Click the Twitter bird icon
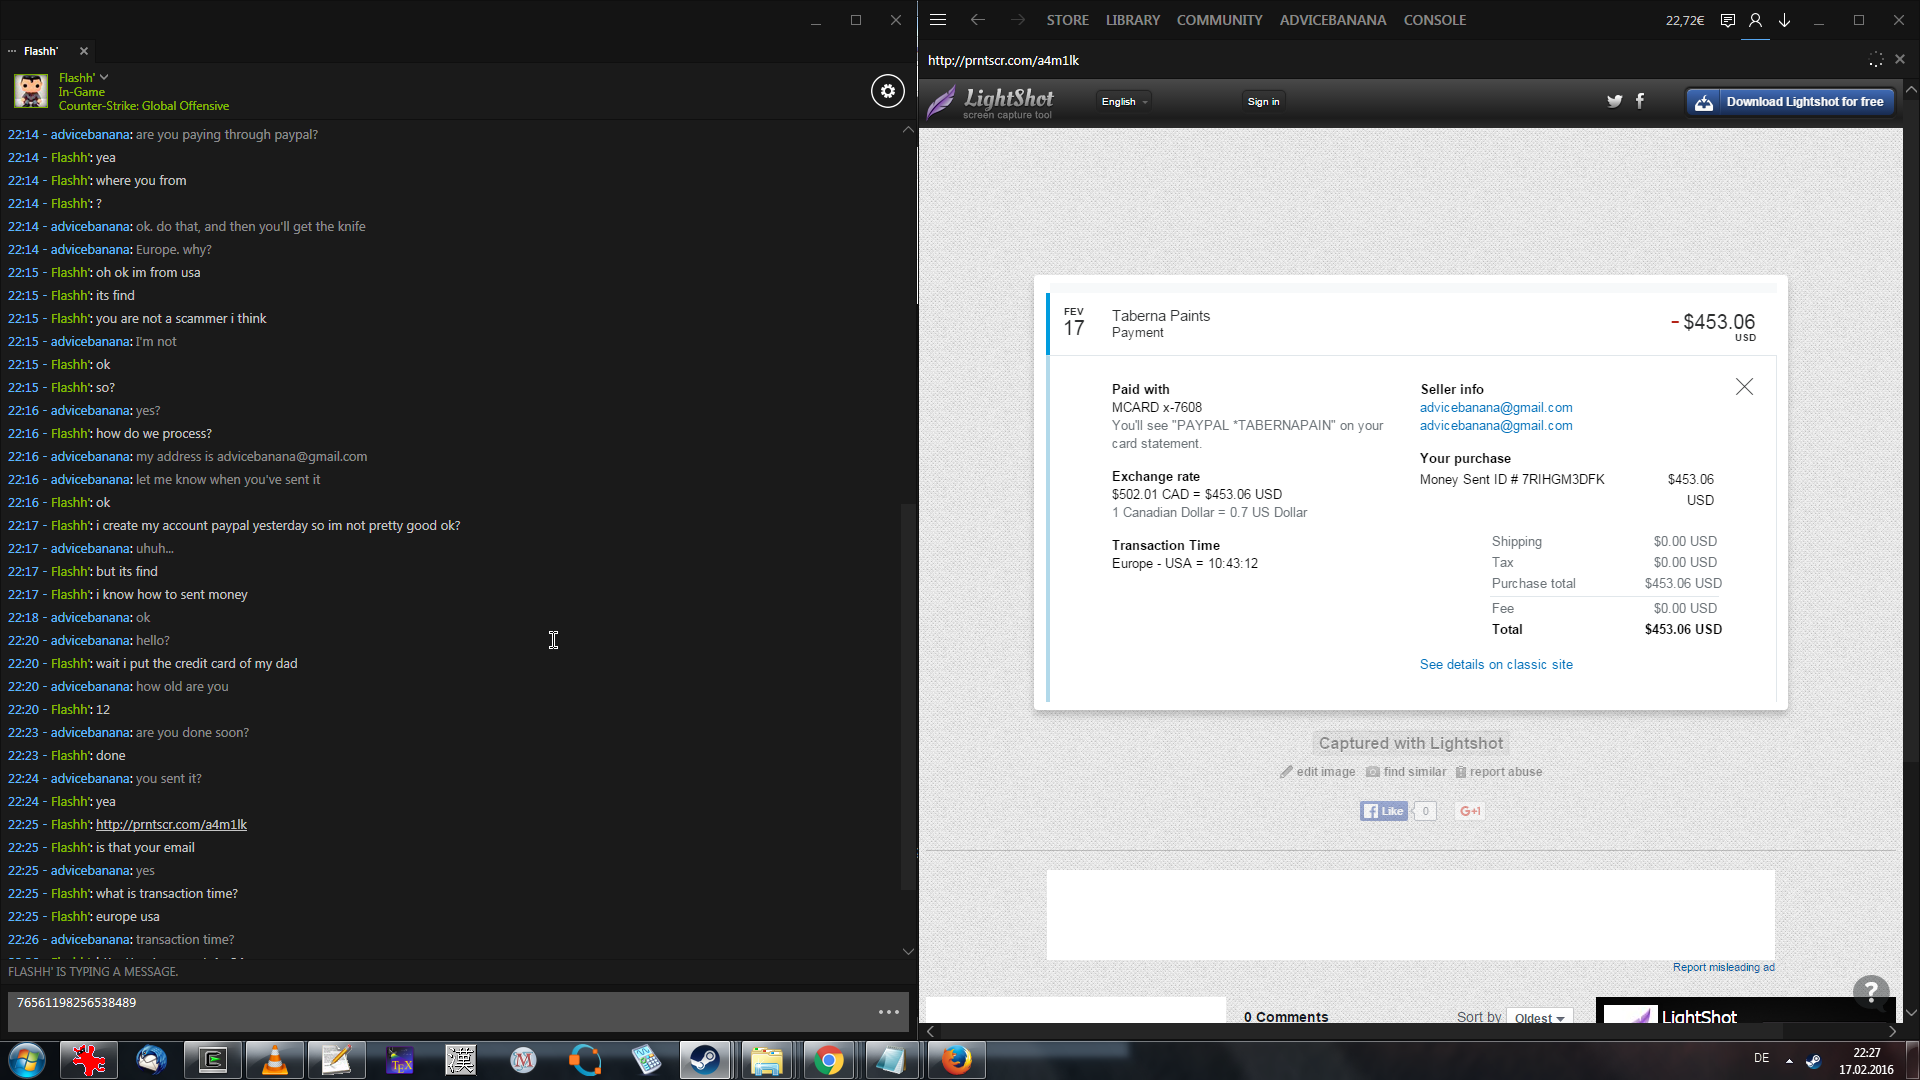The height and width of the screenshot is (1080, 1920). pos(1614,101)
